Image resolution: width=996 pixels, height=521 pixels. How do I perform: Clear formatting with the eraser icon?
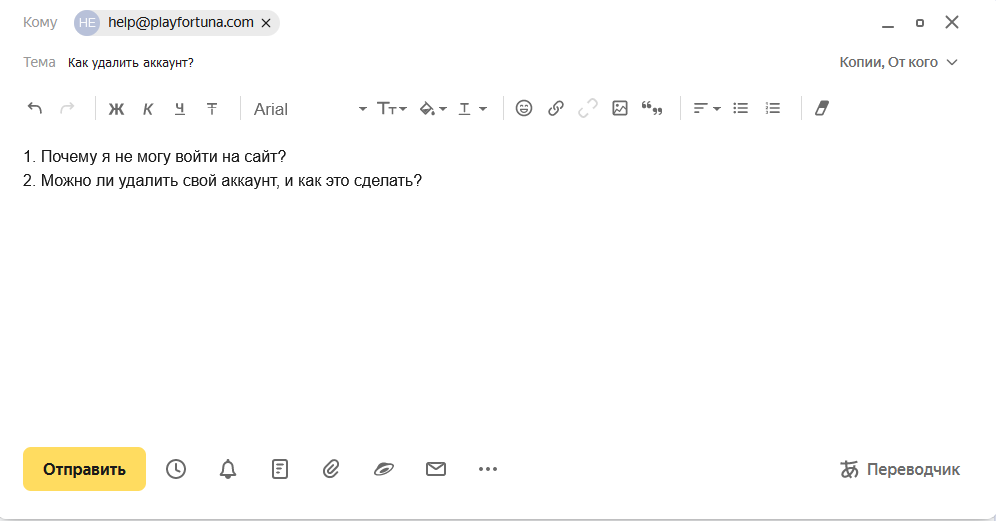[822, 109]
